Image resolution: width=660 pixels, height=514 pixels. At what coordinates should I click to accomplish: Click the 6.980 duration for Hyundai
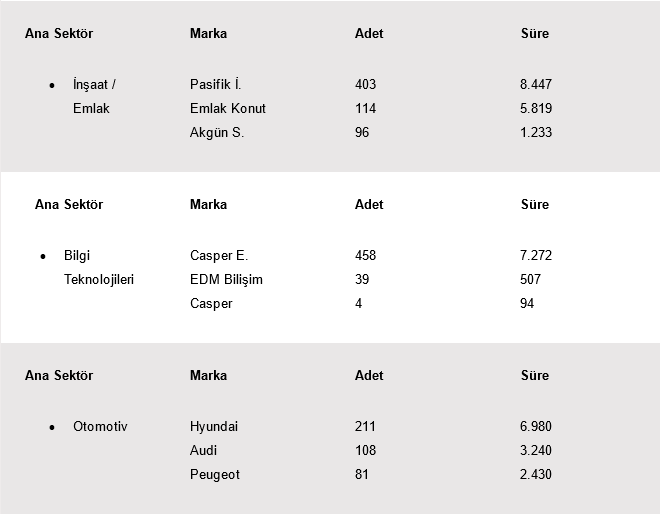pos(536,427)
